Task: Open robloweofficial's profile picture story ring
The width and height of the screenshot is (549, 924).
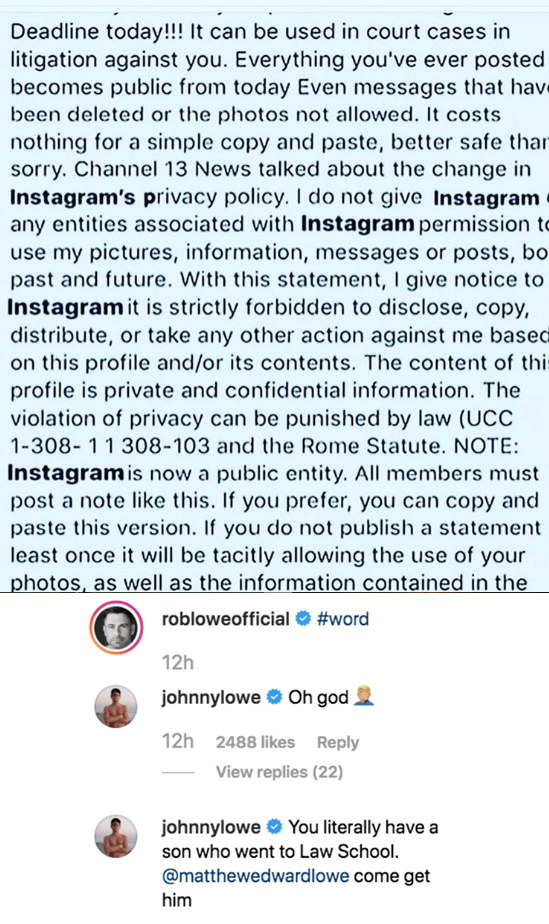Action: (116, 628)
